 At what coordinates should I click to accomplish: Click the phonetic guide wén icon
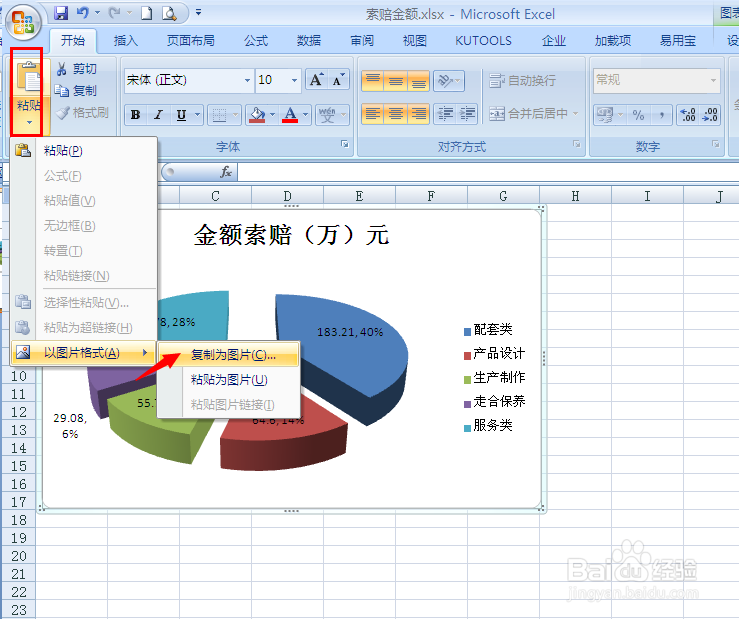(327, 115)
